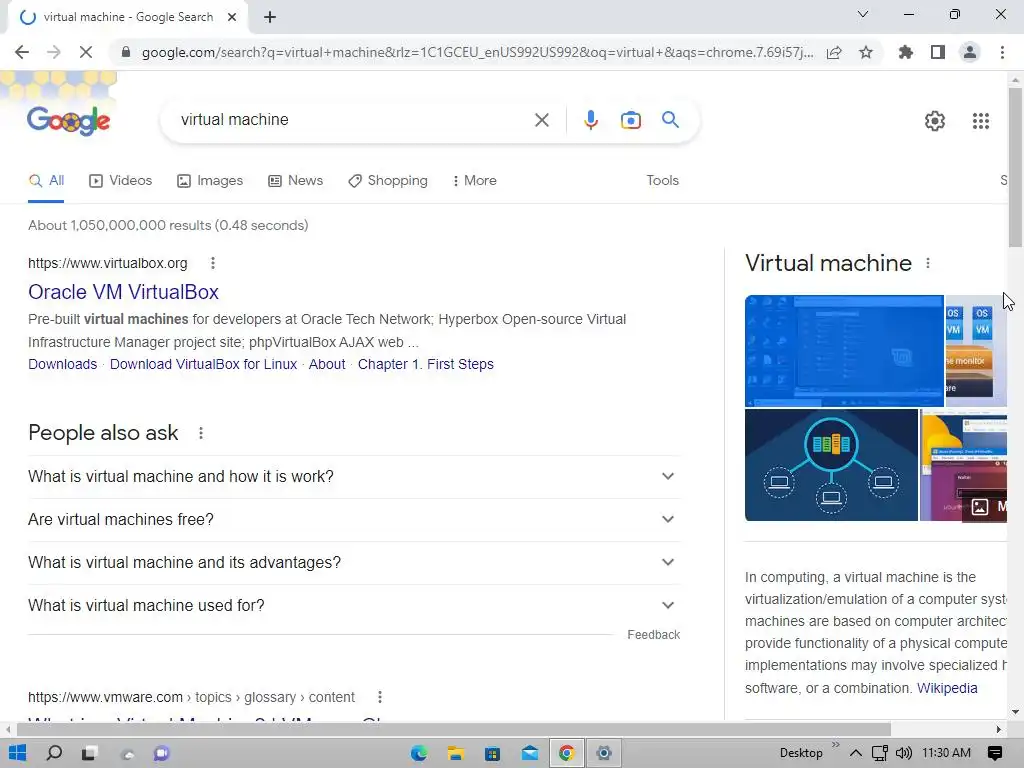Expand 'What is virtual machine used for?'
This screenshot has width=1024, height=768.
pyautogui.click(x=354, y=606)
